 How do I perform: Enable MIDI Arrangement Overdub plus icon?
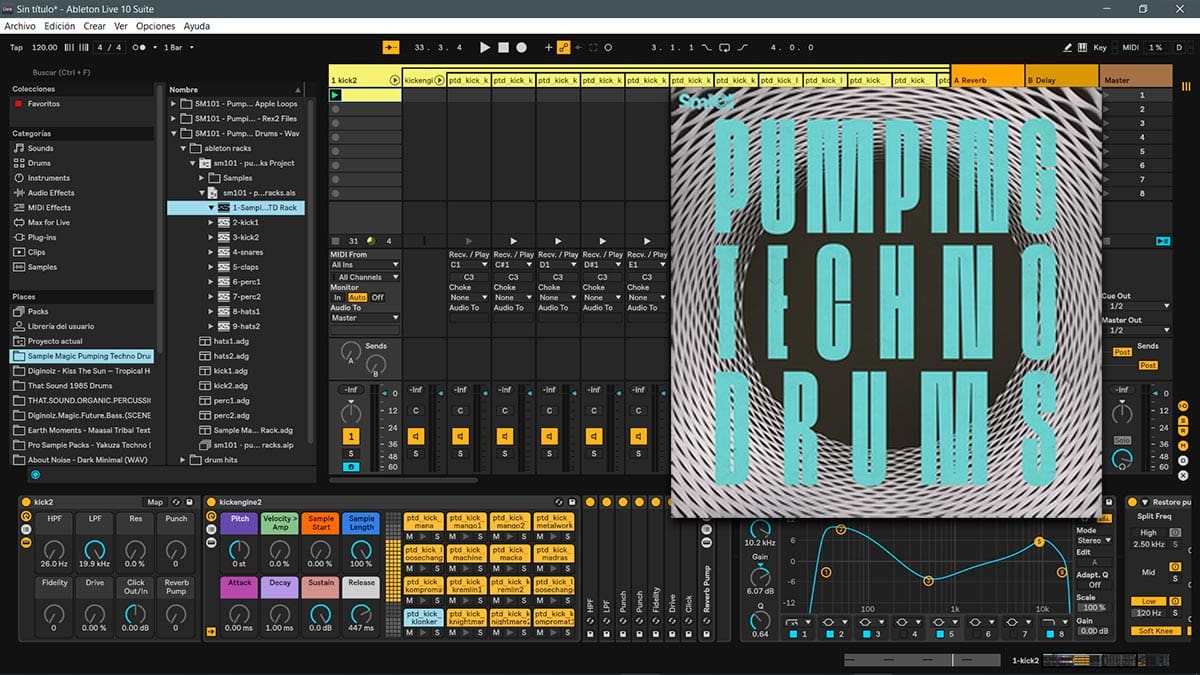(x=548, y=47)
